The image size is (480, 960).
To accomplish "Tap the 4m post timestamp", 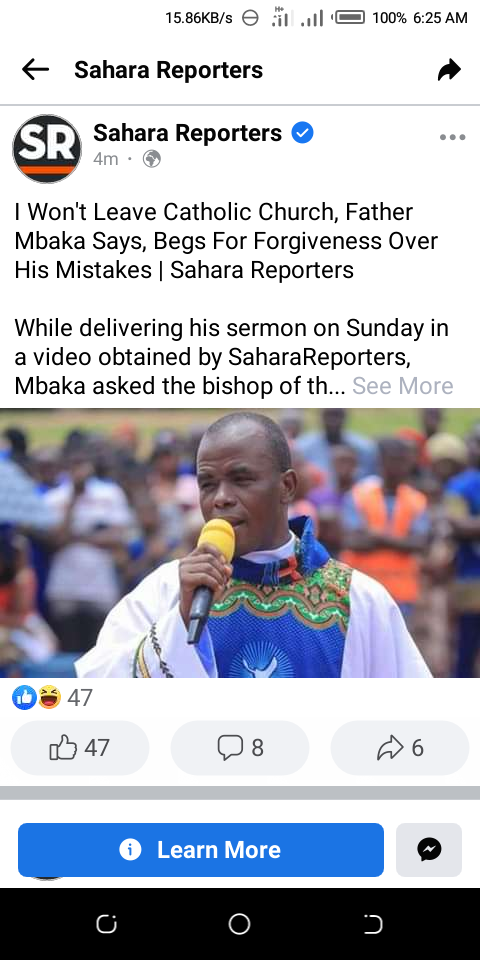I will [x=105, y=159].
